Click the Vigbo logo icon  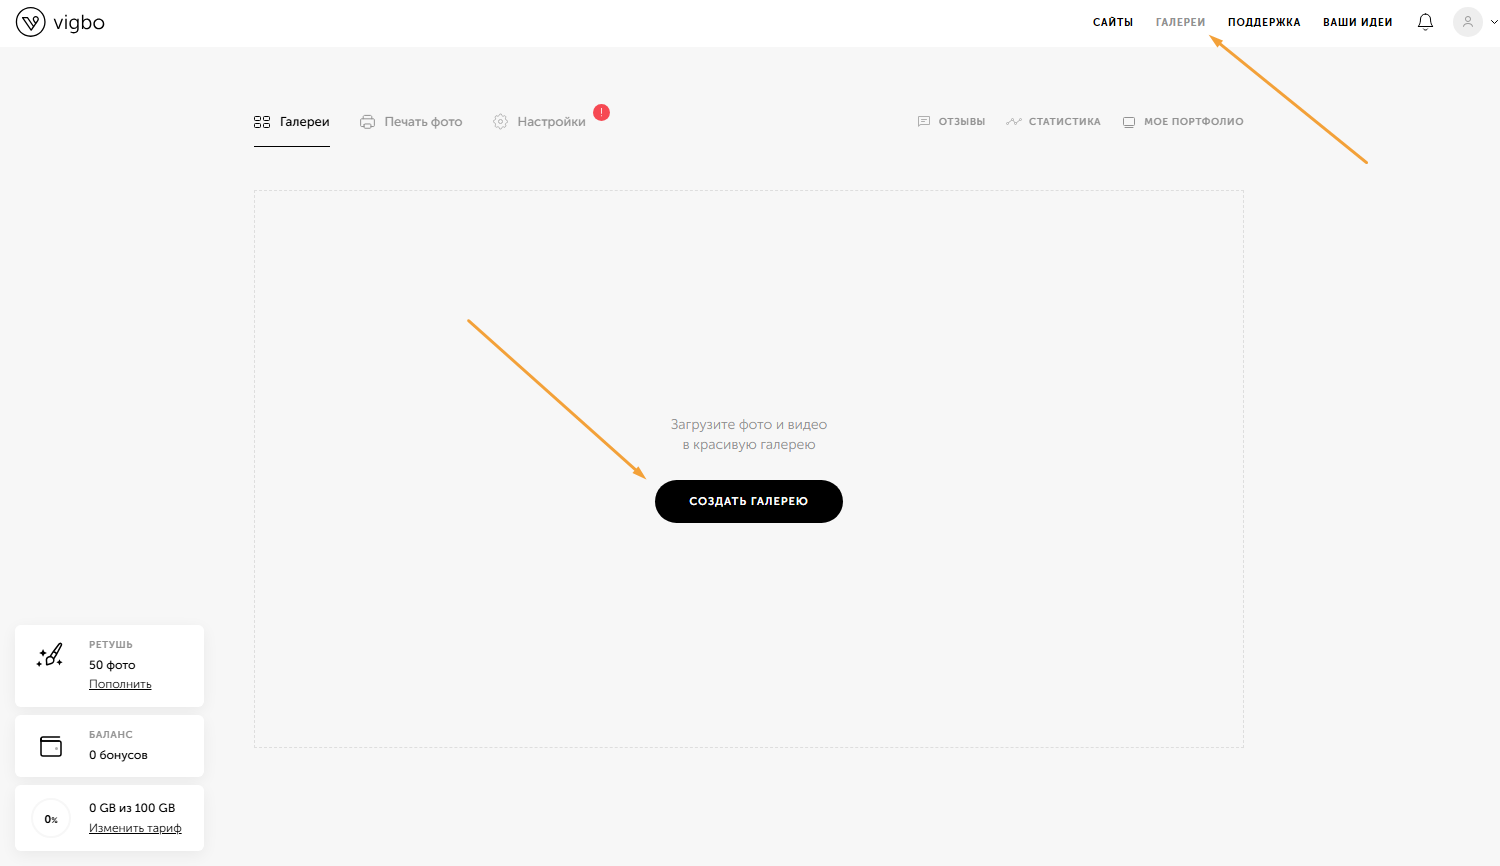coord(31,22)
